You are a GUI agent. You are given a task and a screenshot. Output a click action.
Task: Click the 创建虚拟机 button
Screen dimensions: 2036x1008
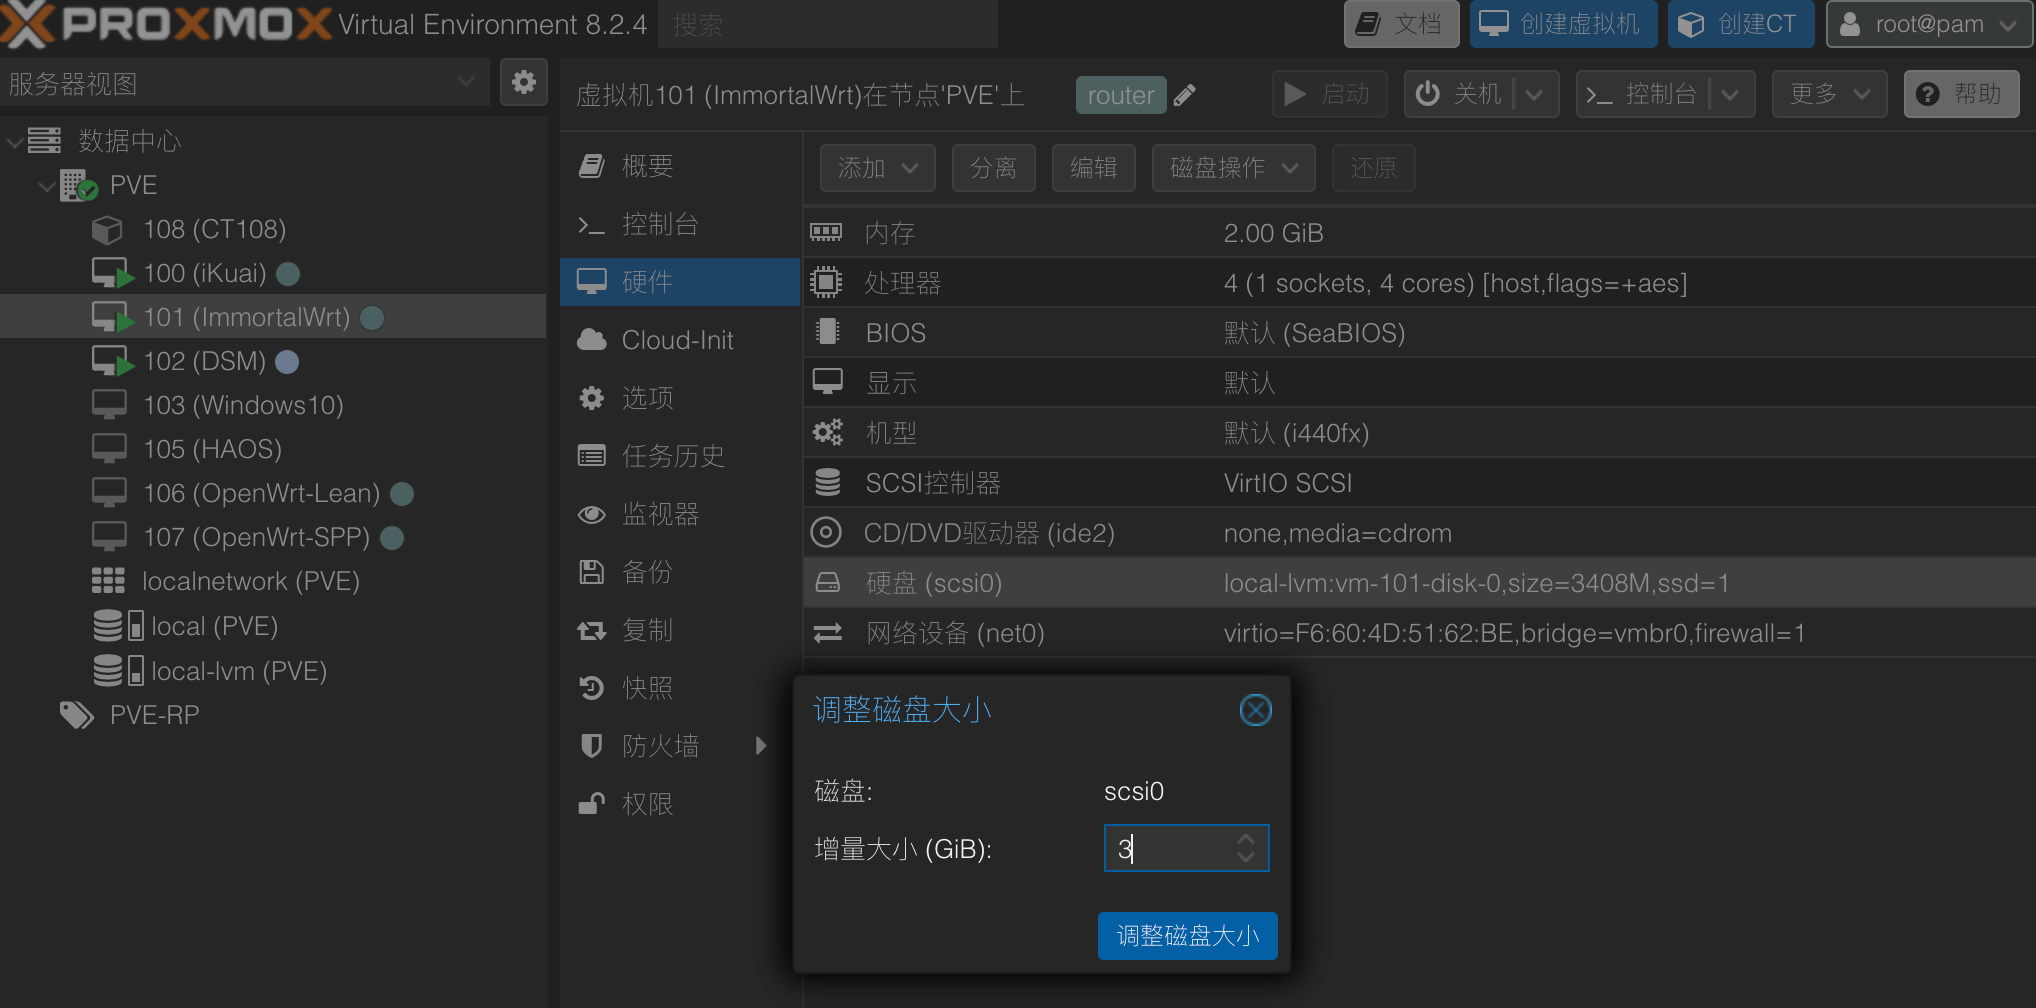(1563, 24)
